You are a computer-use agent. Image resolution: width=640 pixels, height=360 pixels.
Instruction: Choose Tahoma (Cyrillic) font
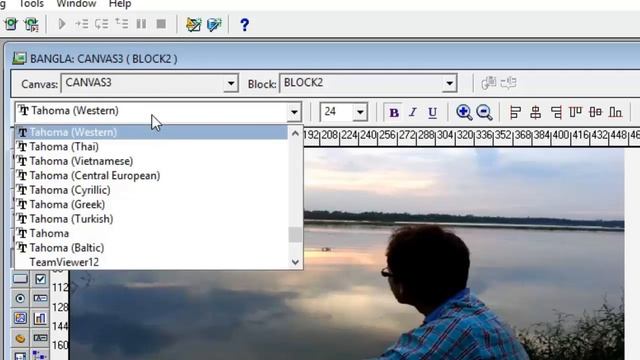coord(151,190)
